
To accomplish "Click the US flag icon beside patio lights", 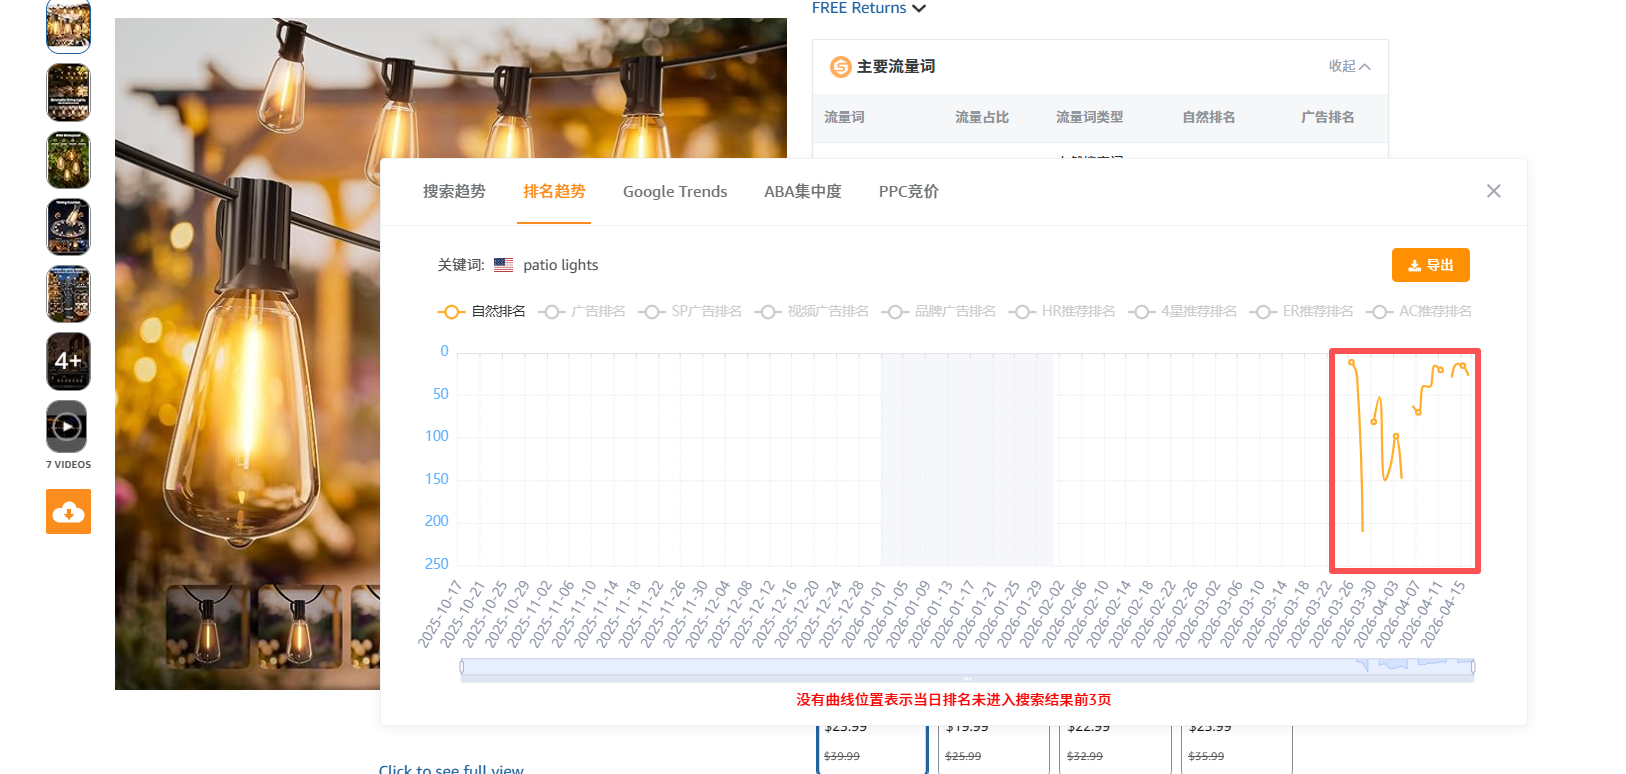I will (x=503, y=265).
